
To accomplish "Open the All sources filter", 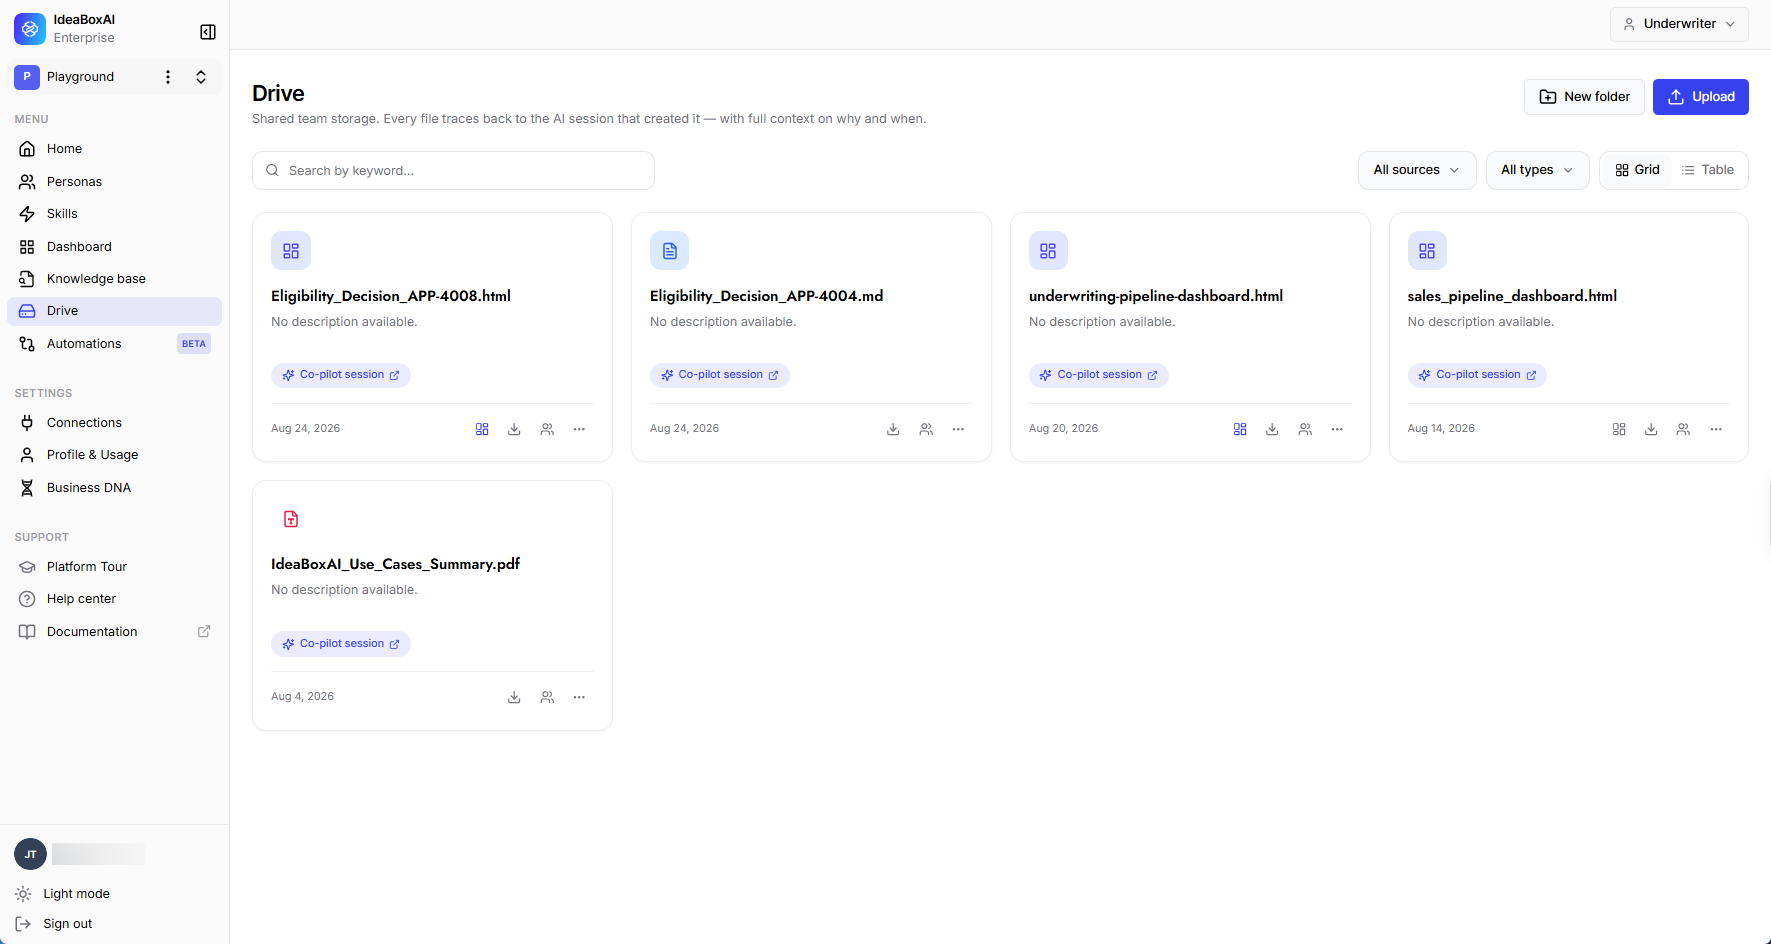I will click(x=1417, y=170).
